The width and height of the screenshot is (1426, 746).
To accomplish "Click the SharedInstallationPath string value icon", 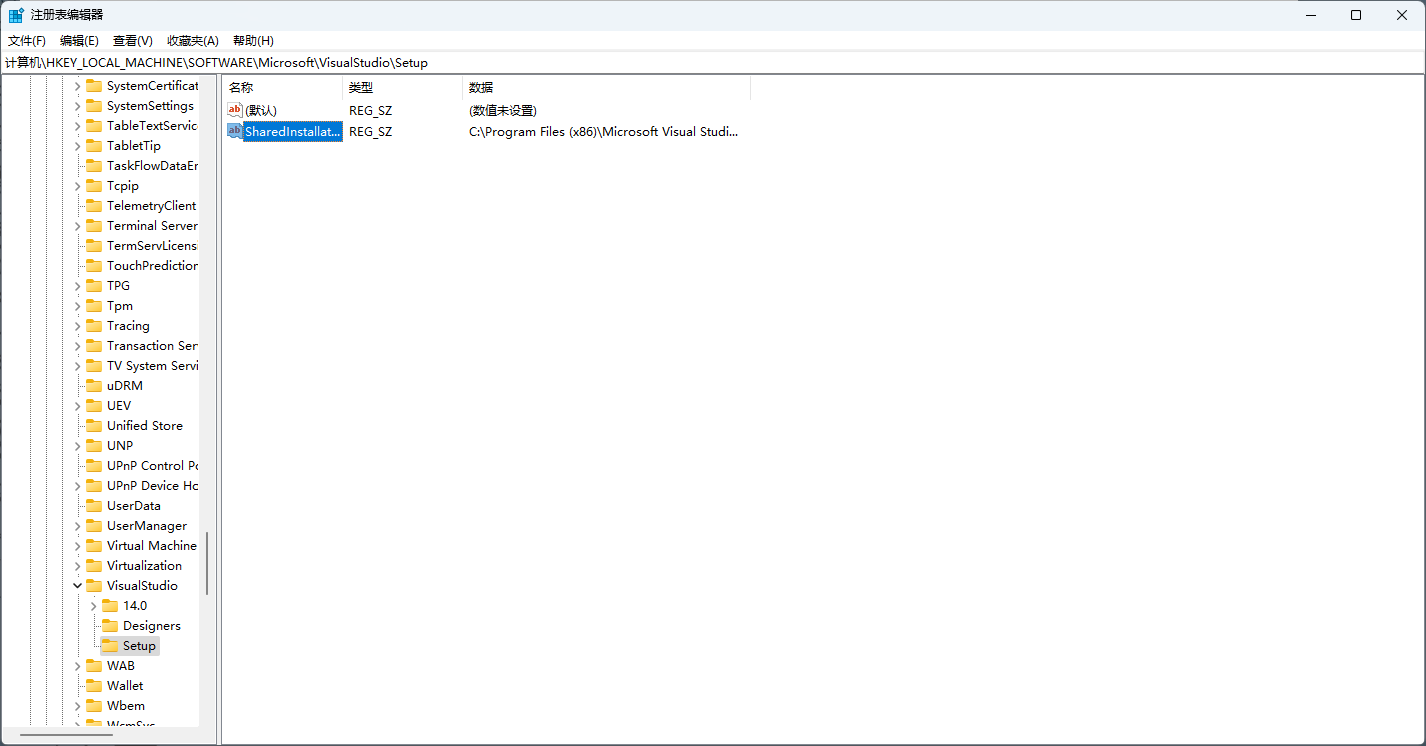I will (235, 131).
